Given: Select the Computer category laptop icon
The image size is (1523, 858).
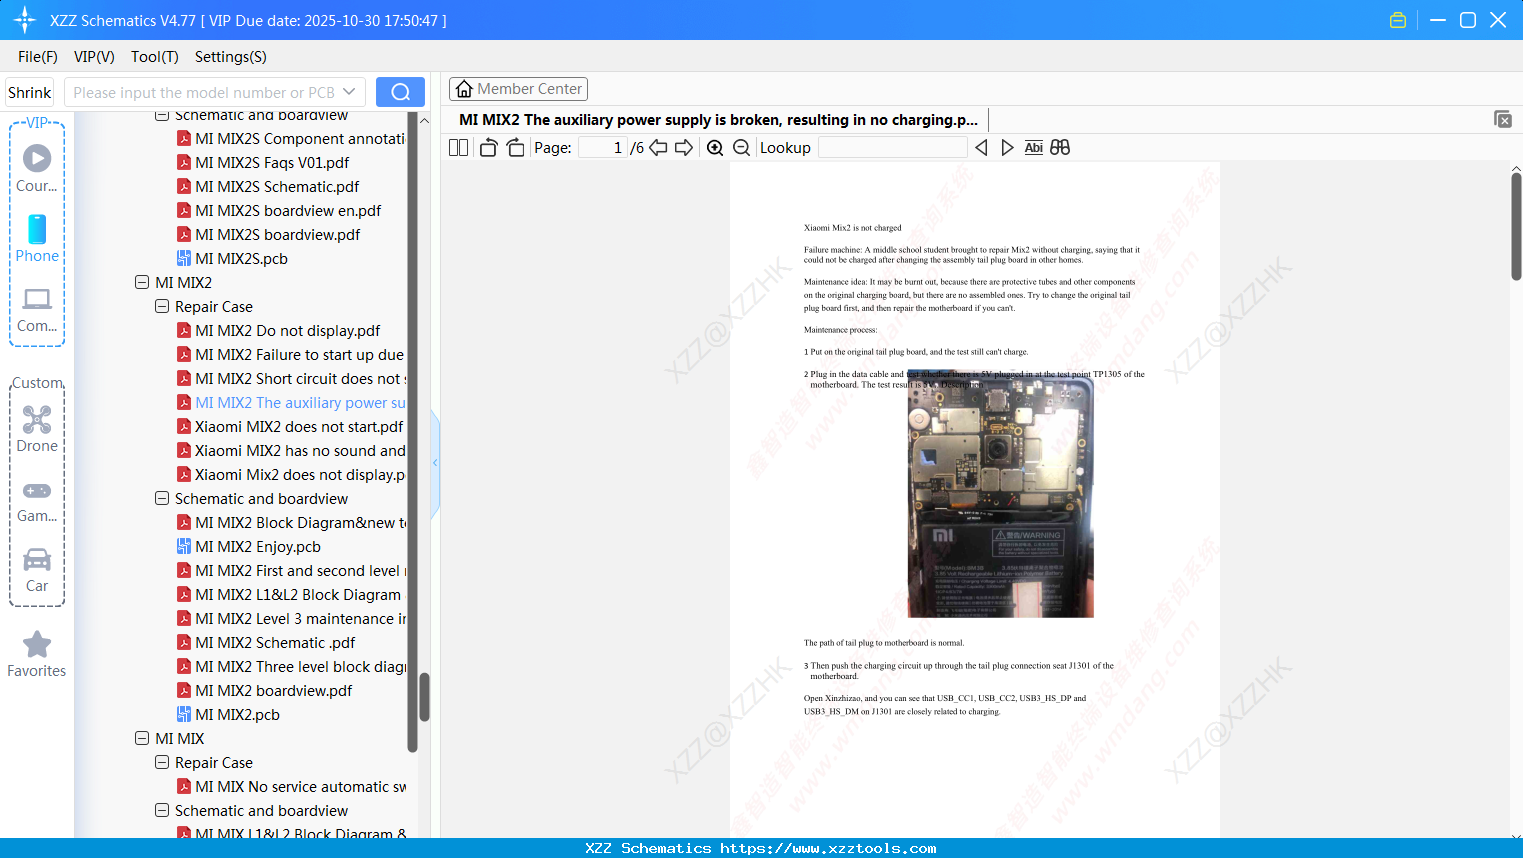Looking at the screenshot, I should (x=37, y=309).
